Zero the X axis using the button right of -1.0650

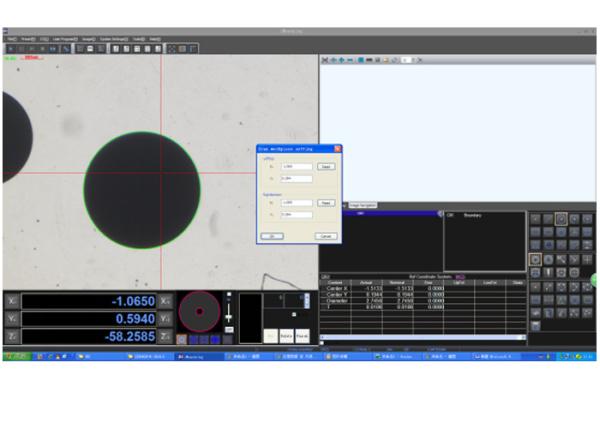(x=165, y=301)
